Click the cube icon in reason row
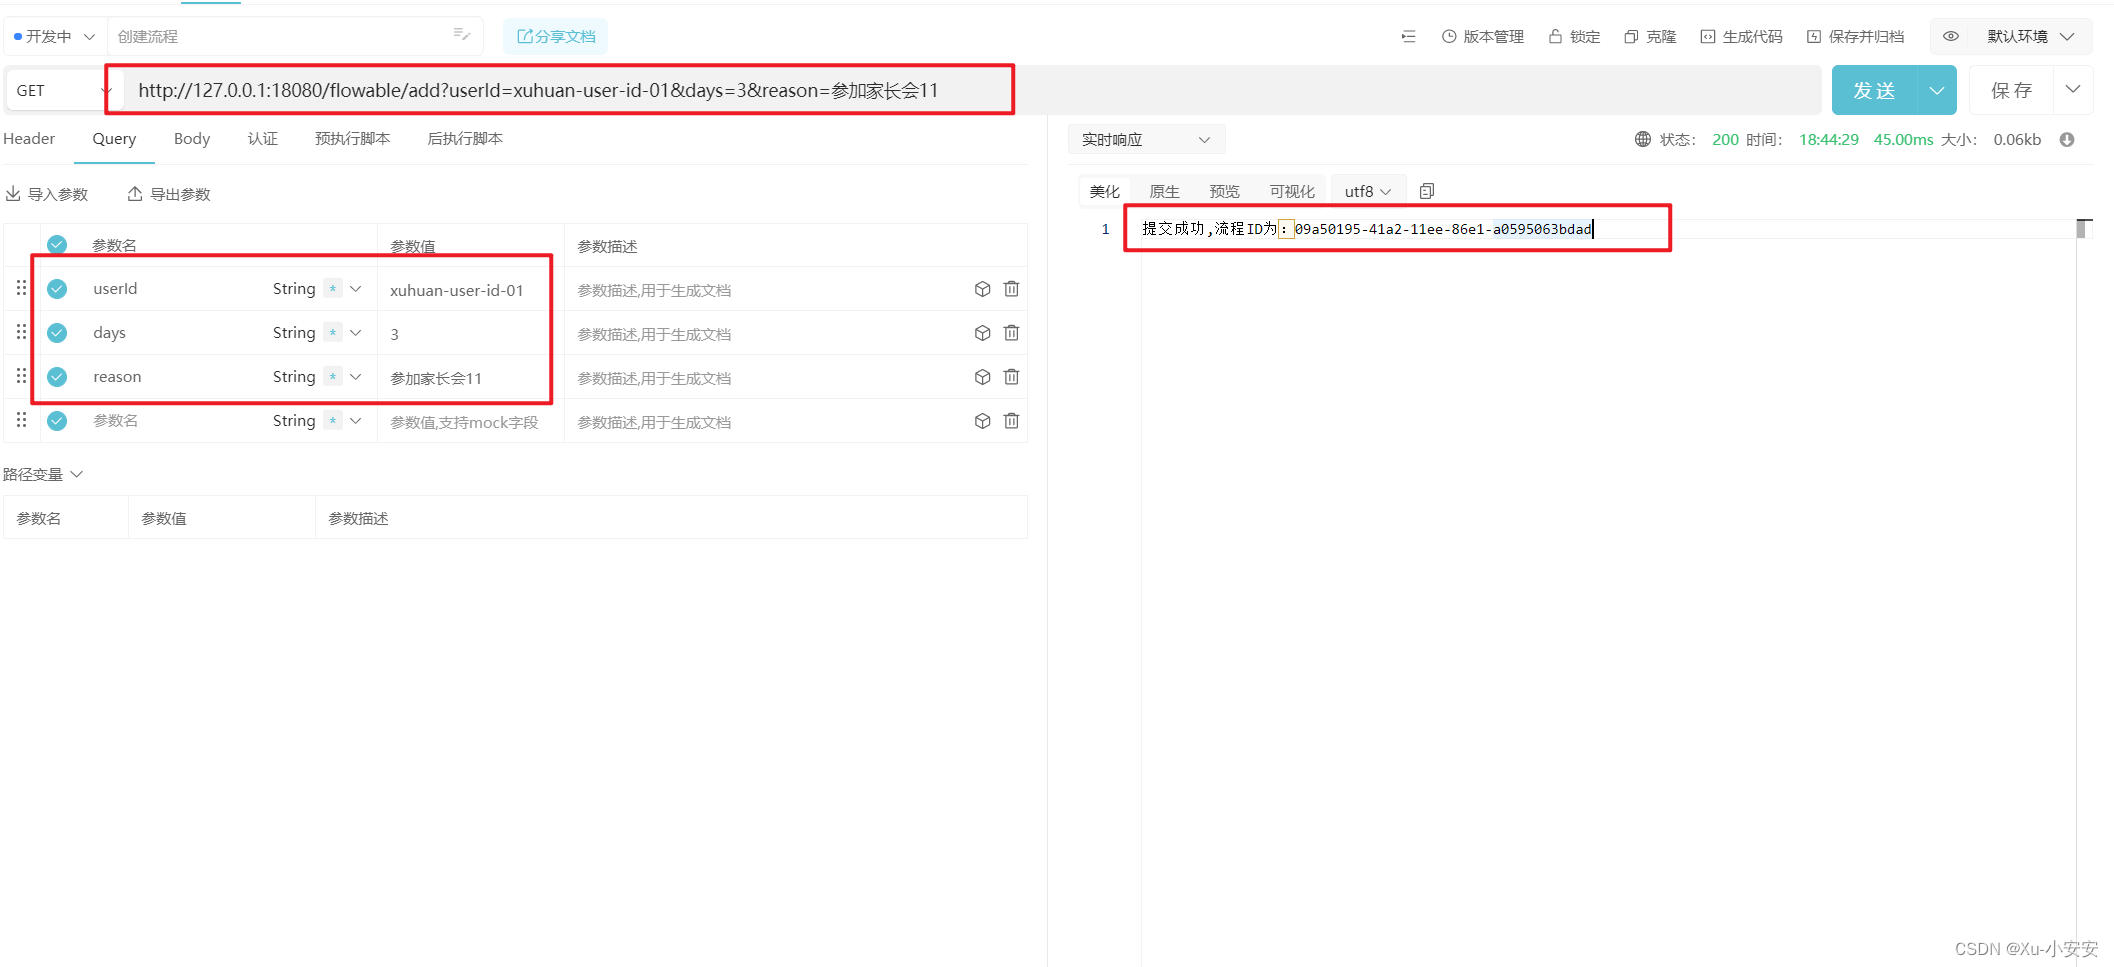The width and height of the screenshot is (2114, 967). (x=982, y=377)
